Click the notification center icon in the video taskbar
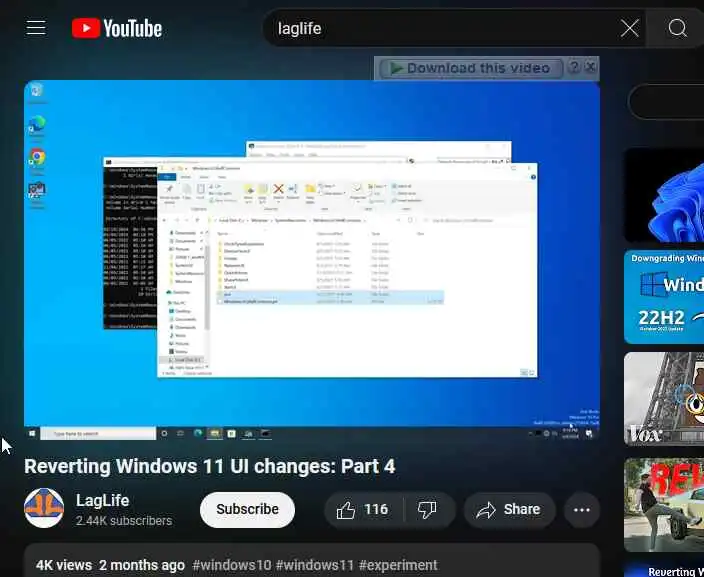Viewport: 704px width, 577px height. pos(590,434)
